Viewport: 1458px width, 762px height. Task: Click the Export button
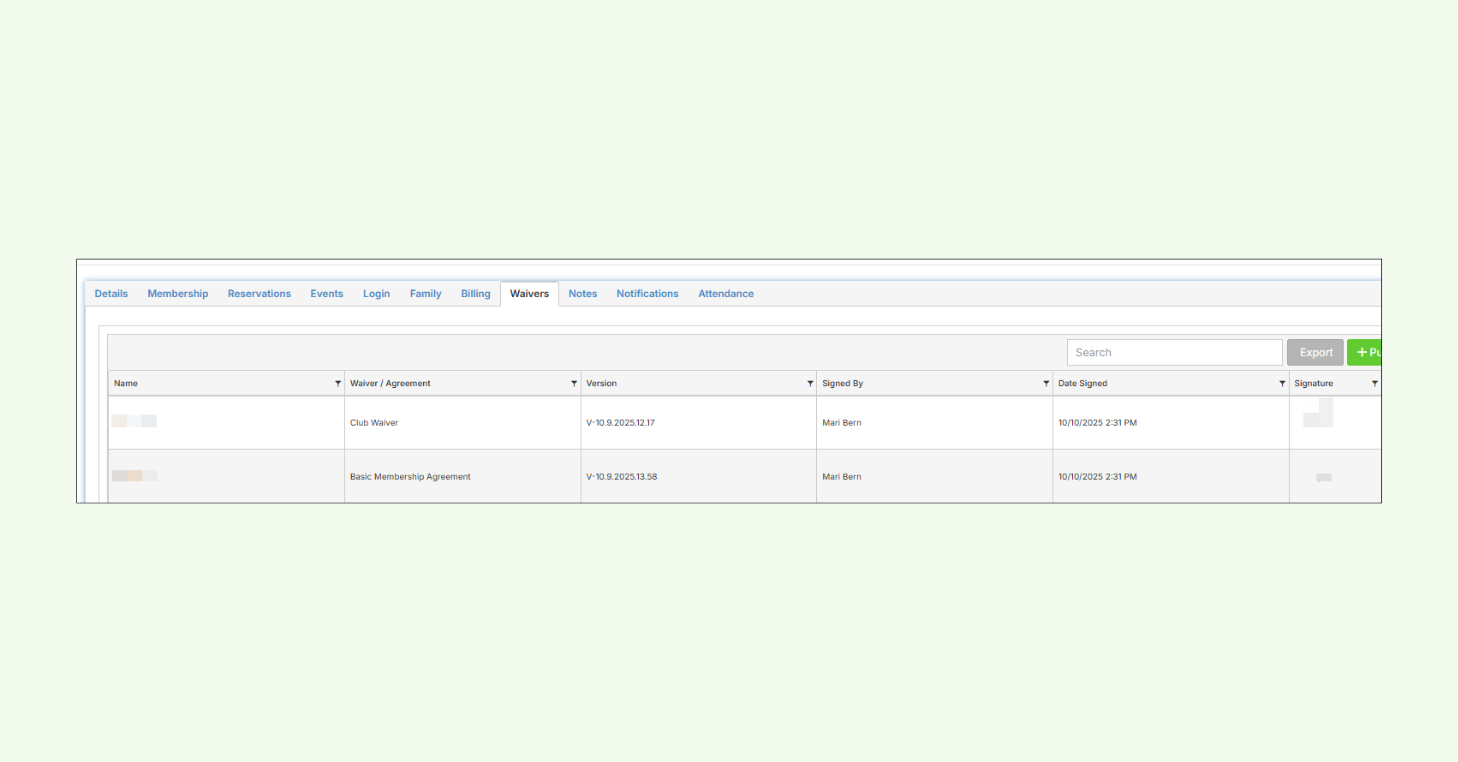1315,352
